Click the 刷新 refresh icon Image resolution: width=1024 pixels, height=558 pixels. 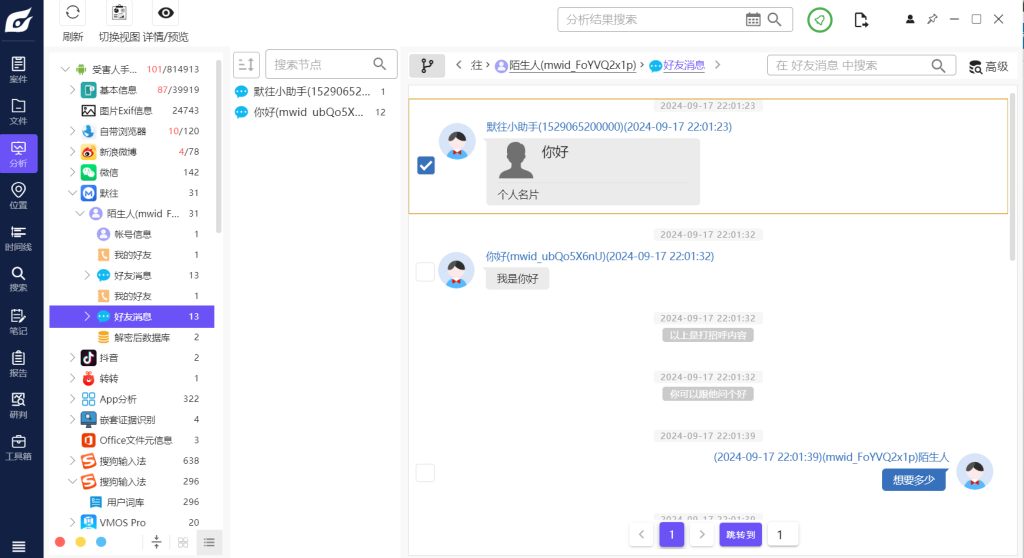72,12
